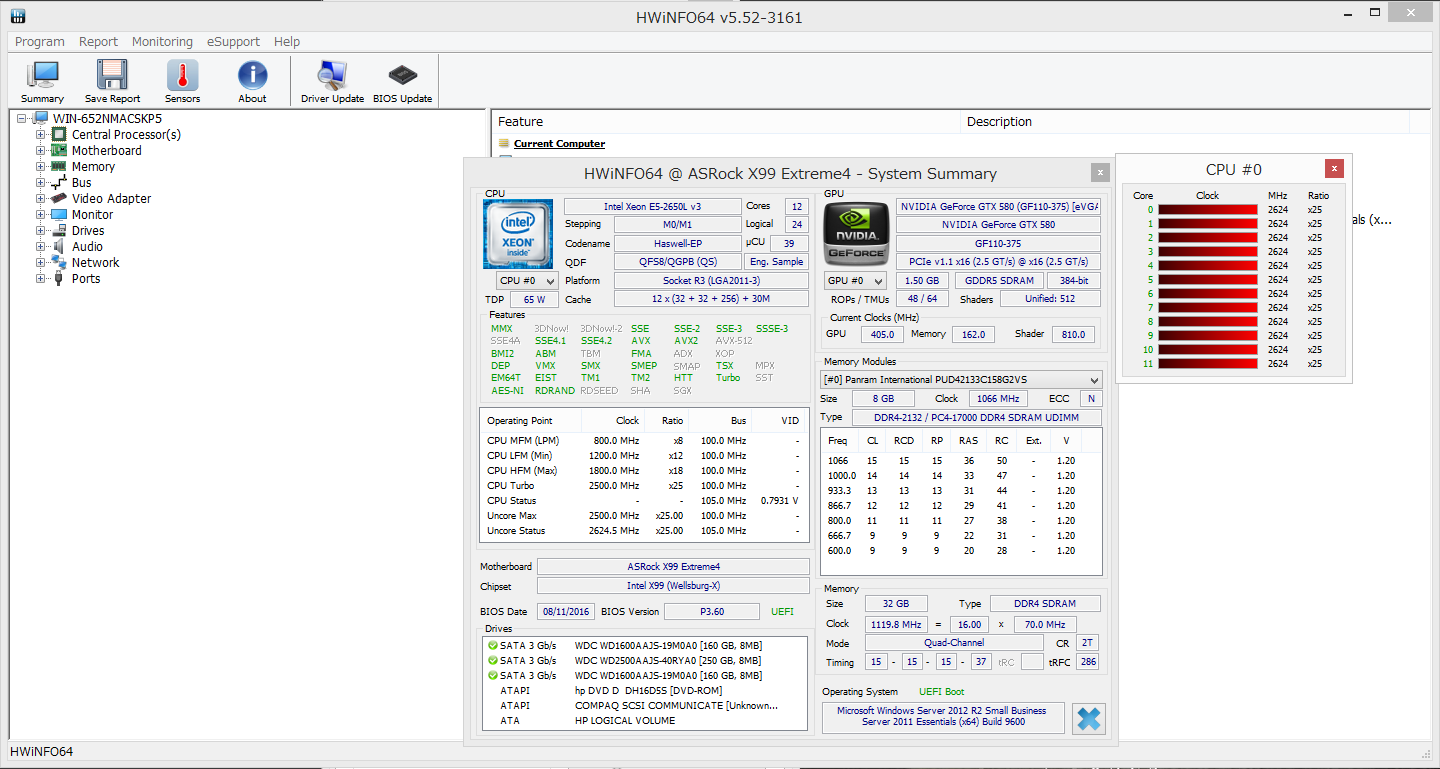
Task: Expand the Central Processor(s) node
Action: pos(41,134)
